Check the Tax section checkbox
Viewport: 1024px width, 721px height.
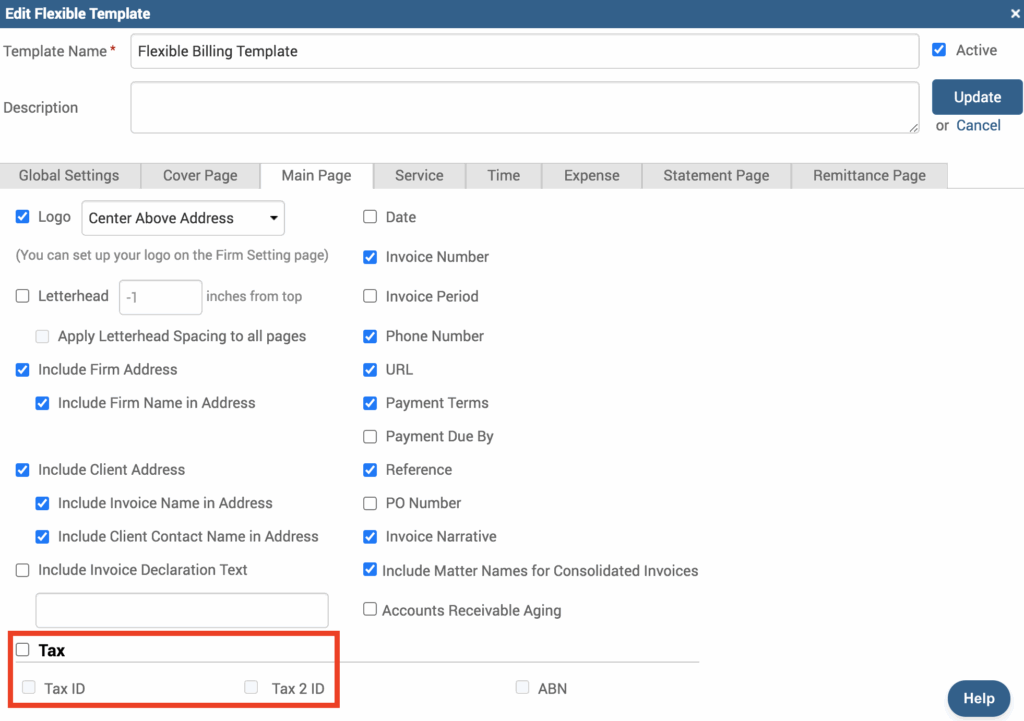coord(23,650)
